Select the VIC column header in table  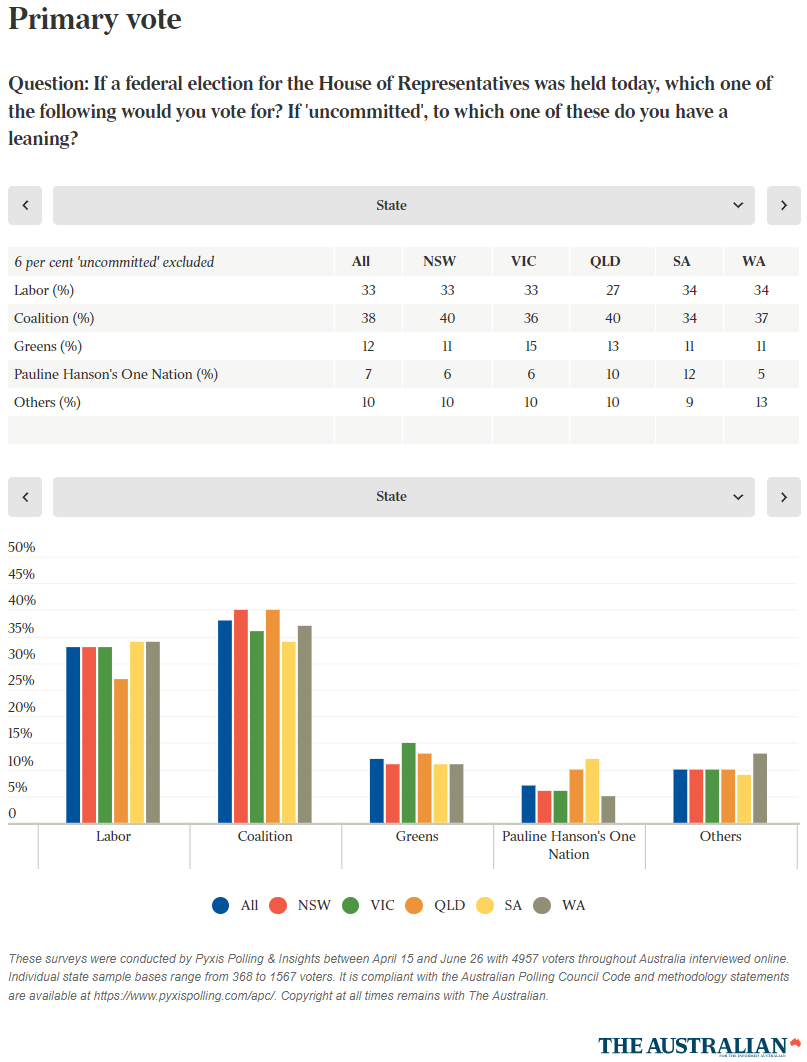click(523, 262)
